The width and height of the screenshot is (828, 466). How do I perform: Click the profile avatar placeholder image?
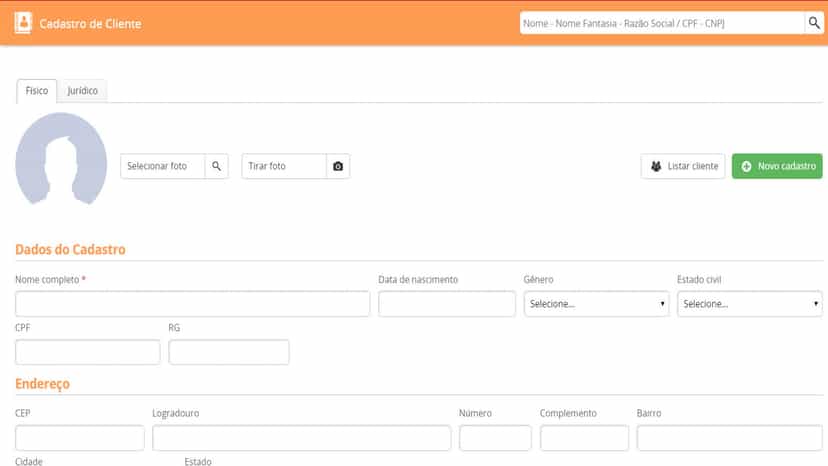point(61,158)
